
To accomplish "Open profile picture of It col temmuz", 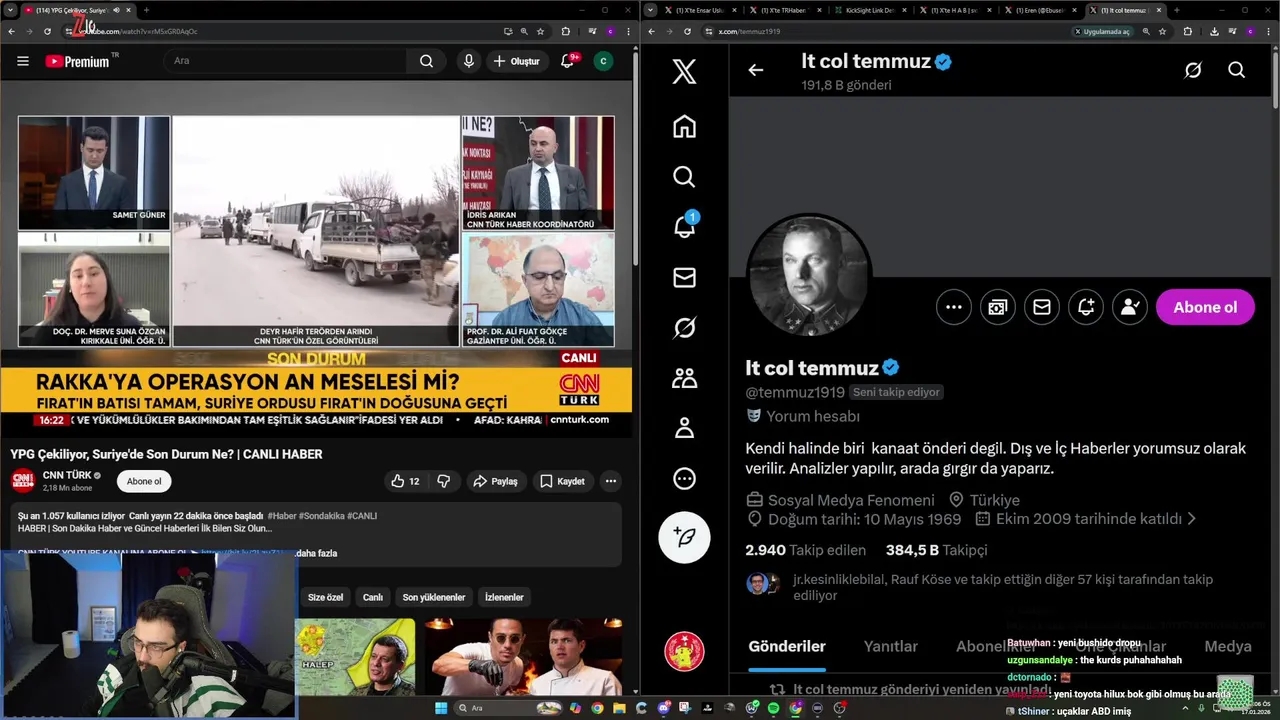I will (x=809, y=275).
